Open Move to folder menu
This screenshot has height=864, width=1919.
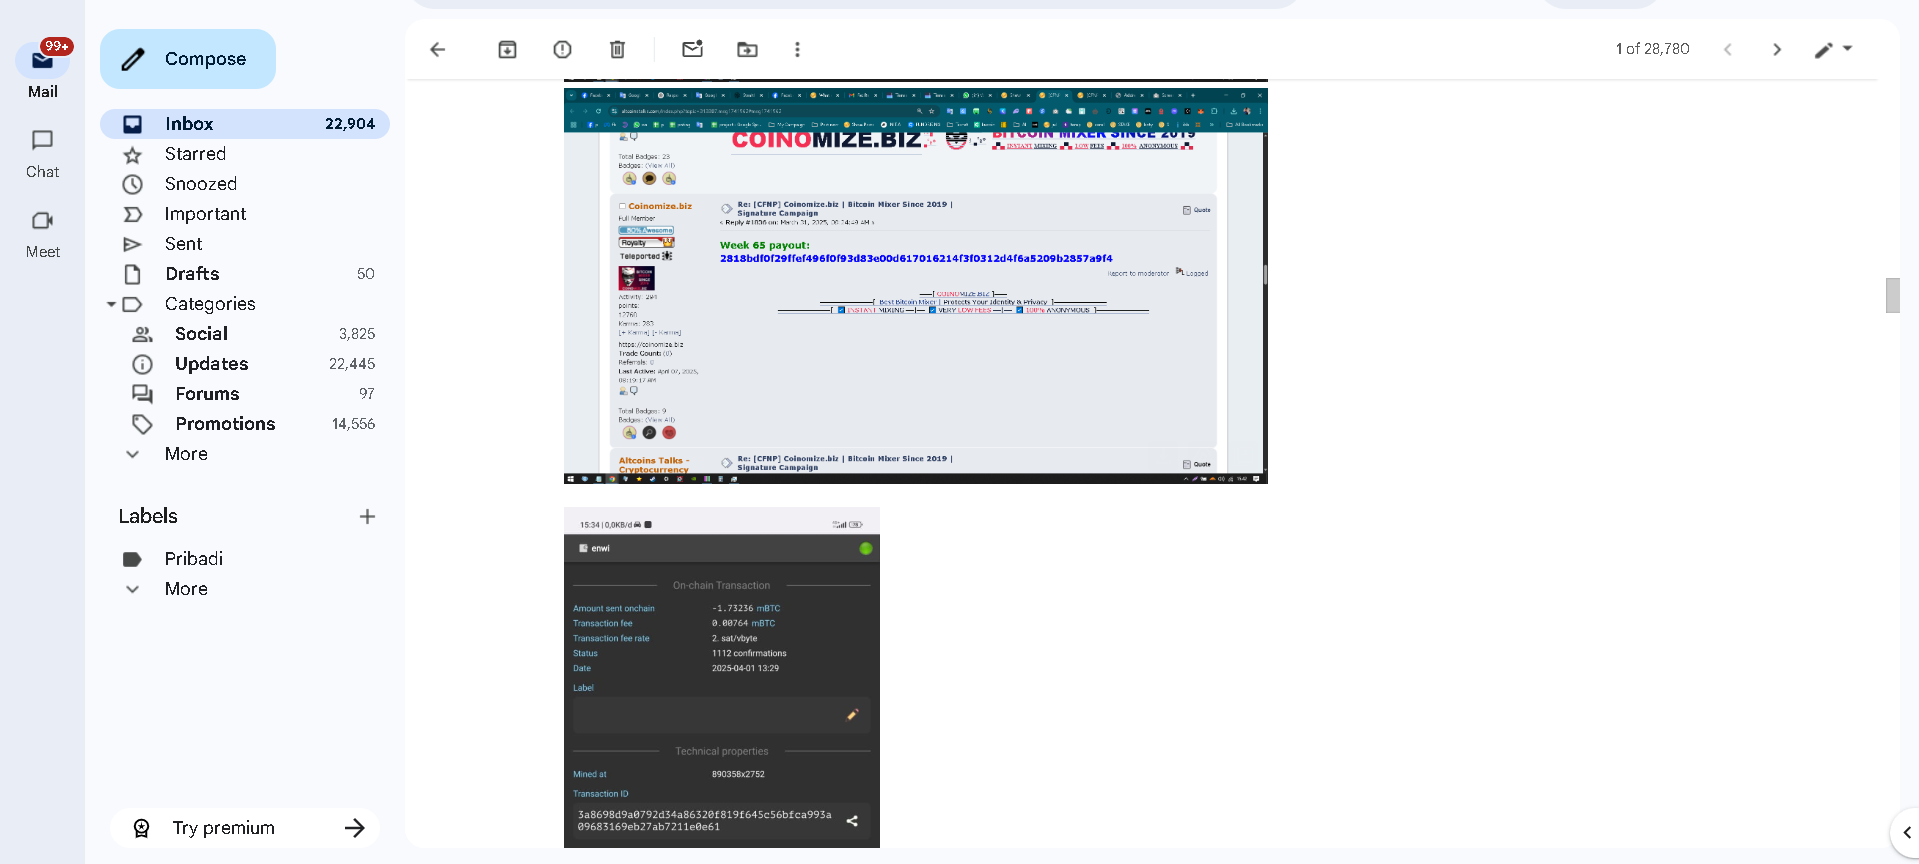pyautogui.click(x=747, y=49)
